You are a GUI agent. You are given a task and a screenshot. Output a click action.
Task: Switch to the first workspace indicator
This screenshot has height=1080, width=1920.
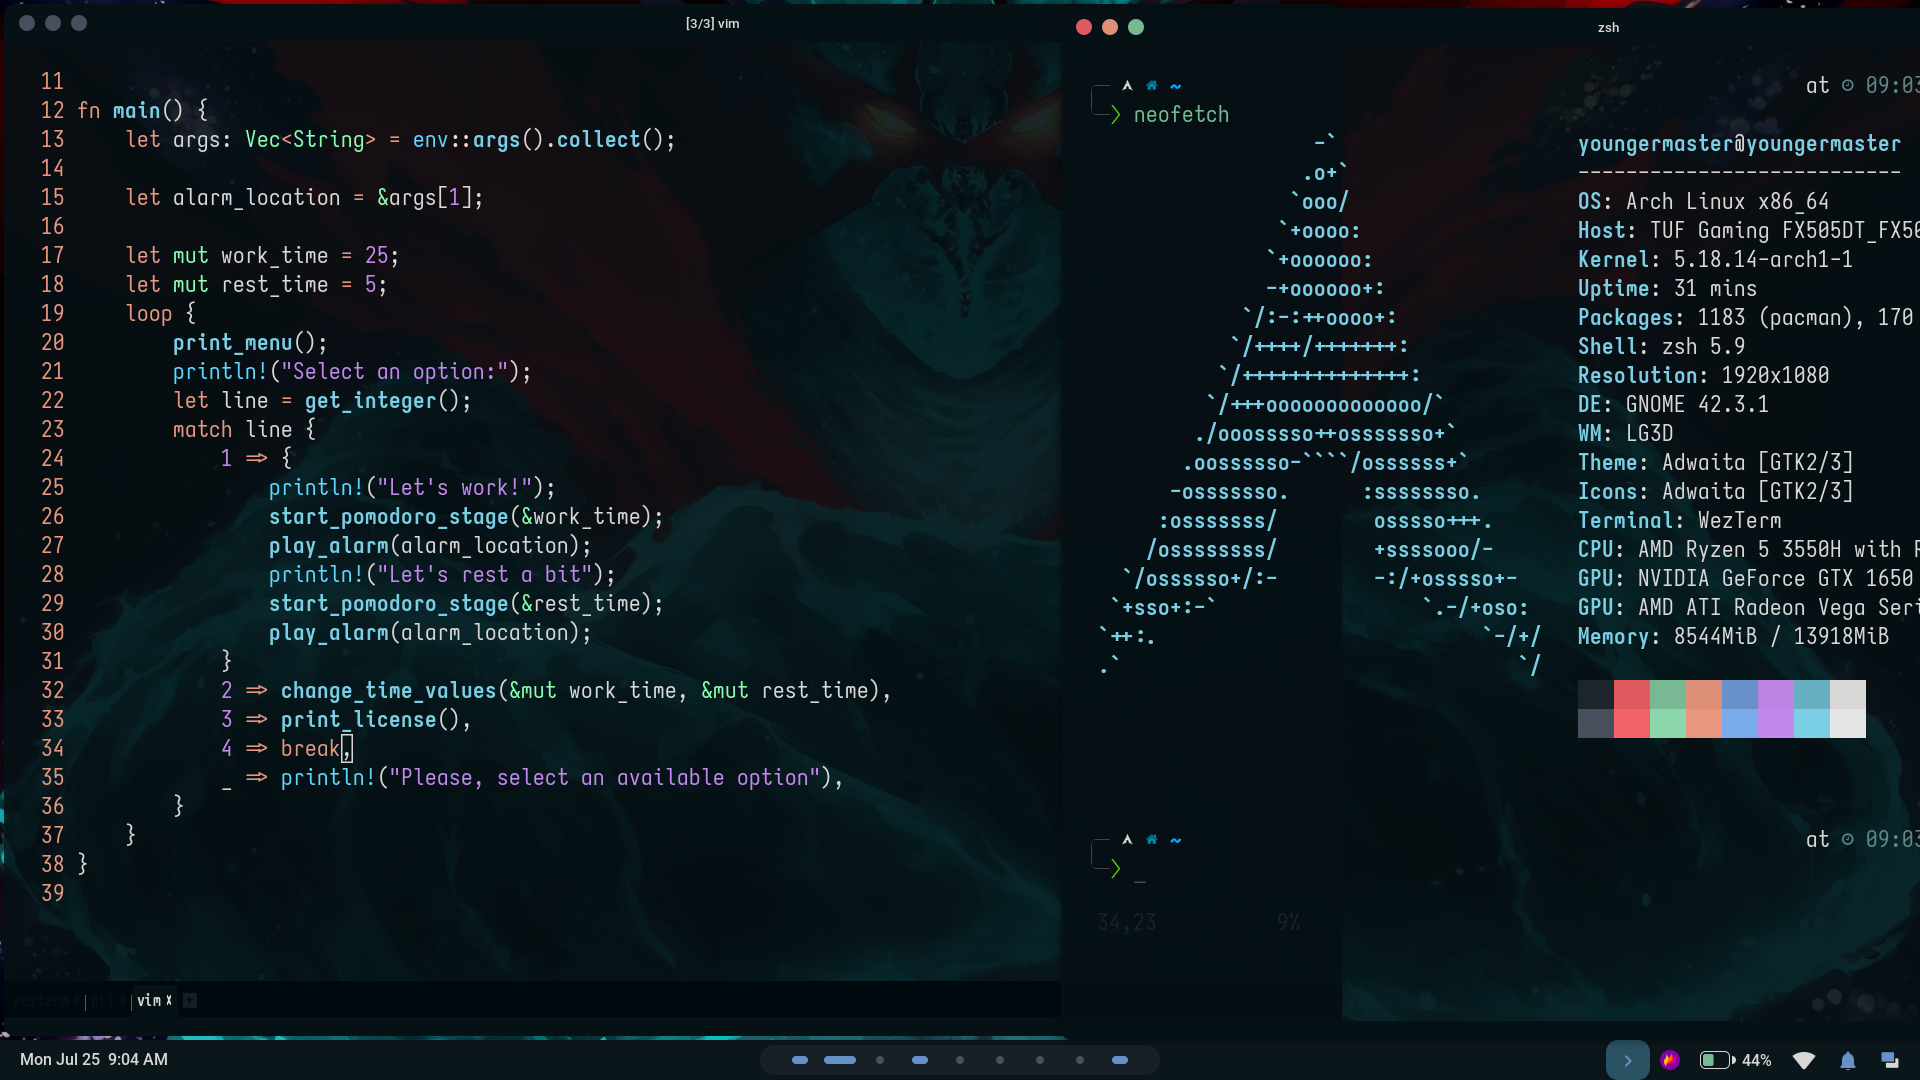[x=800, y=1060]
